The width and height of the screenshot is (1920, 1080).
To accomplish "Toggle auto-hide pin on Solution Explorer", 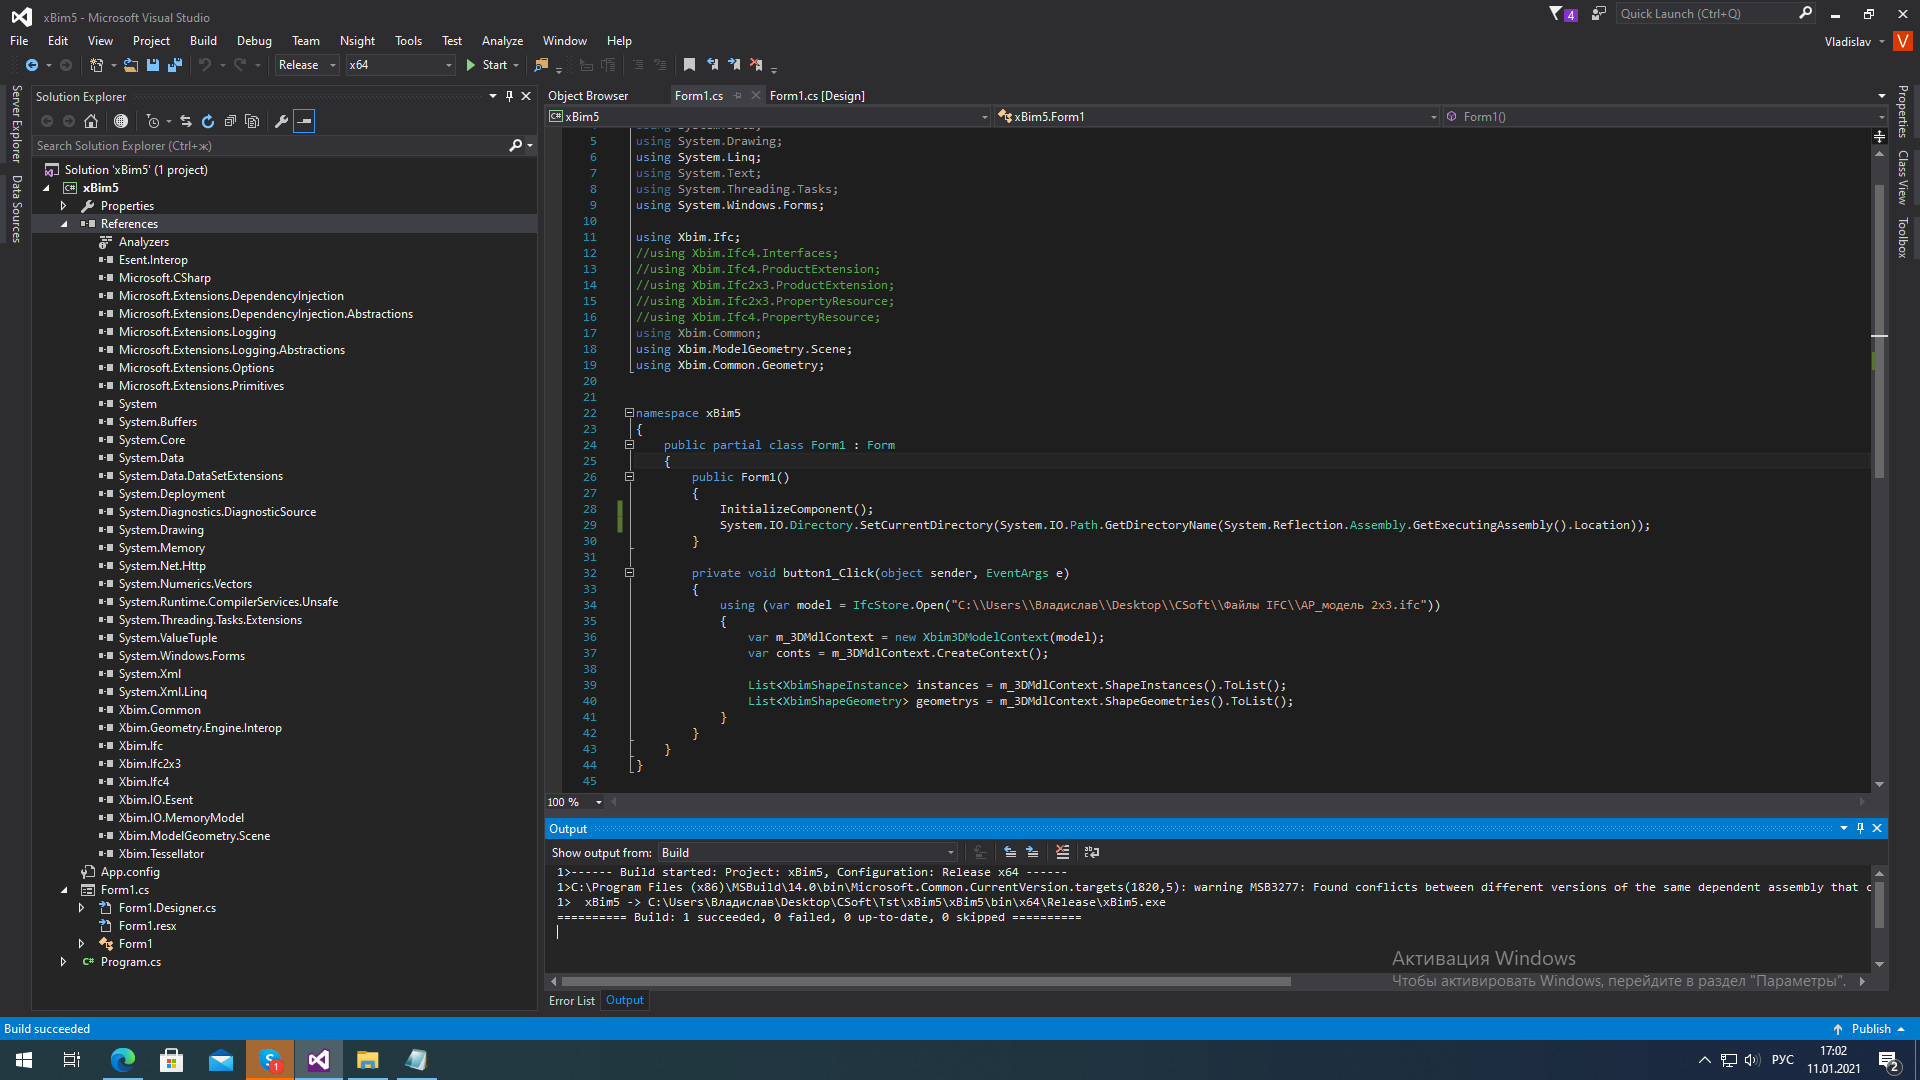I will [x=510, y=96].
